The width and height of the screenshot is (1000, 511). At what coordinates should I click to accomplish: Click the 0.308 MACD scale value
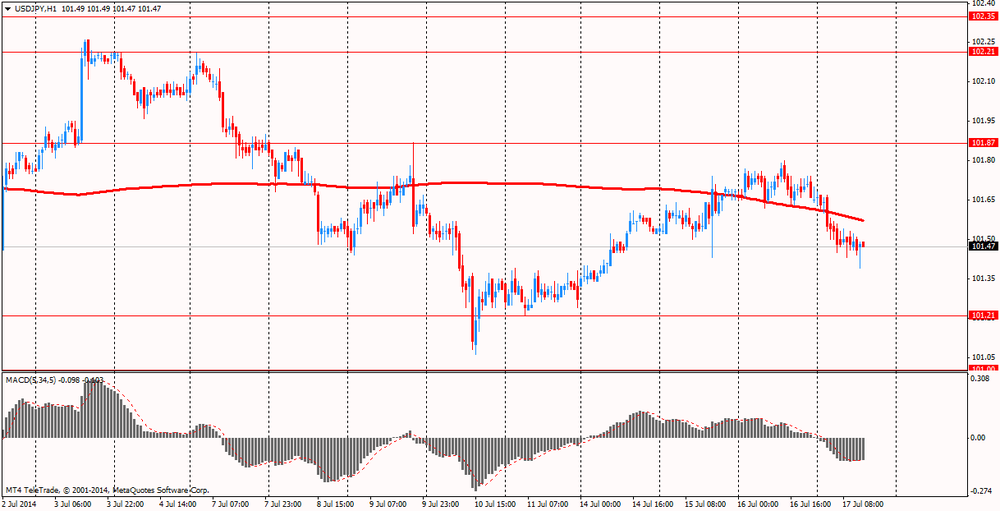point(982,378)
